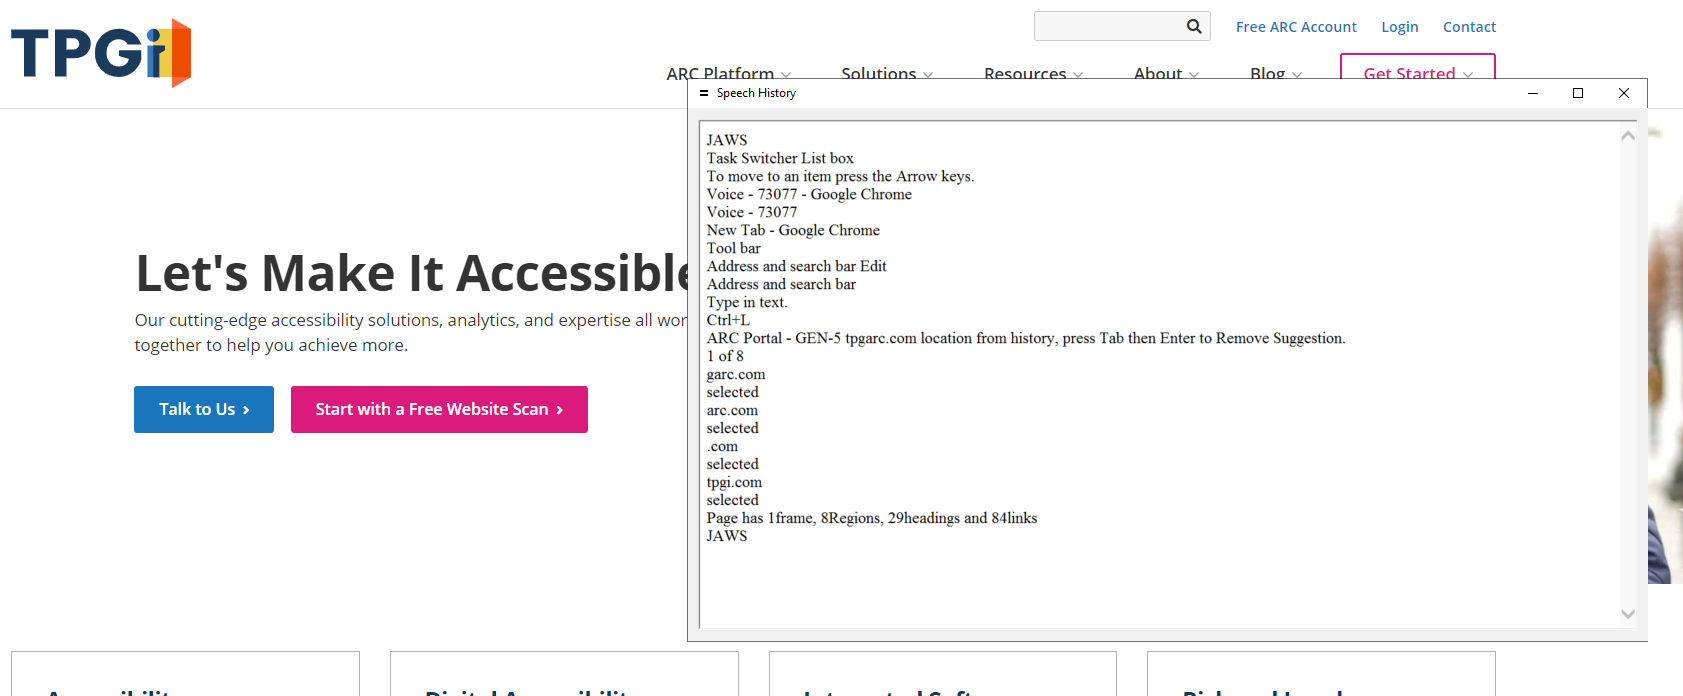Expand the Resources menu
The image size is (1683, 696).
pyautogui.click(x=1033, y=73)
